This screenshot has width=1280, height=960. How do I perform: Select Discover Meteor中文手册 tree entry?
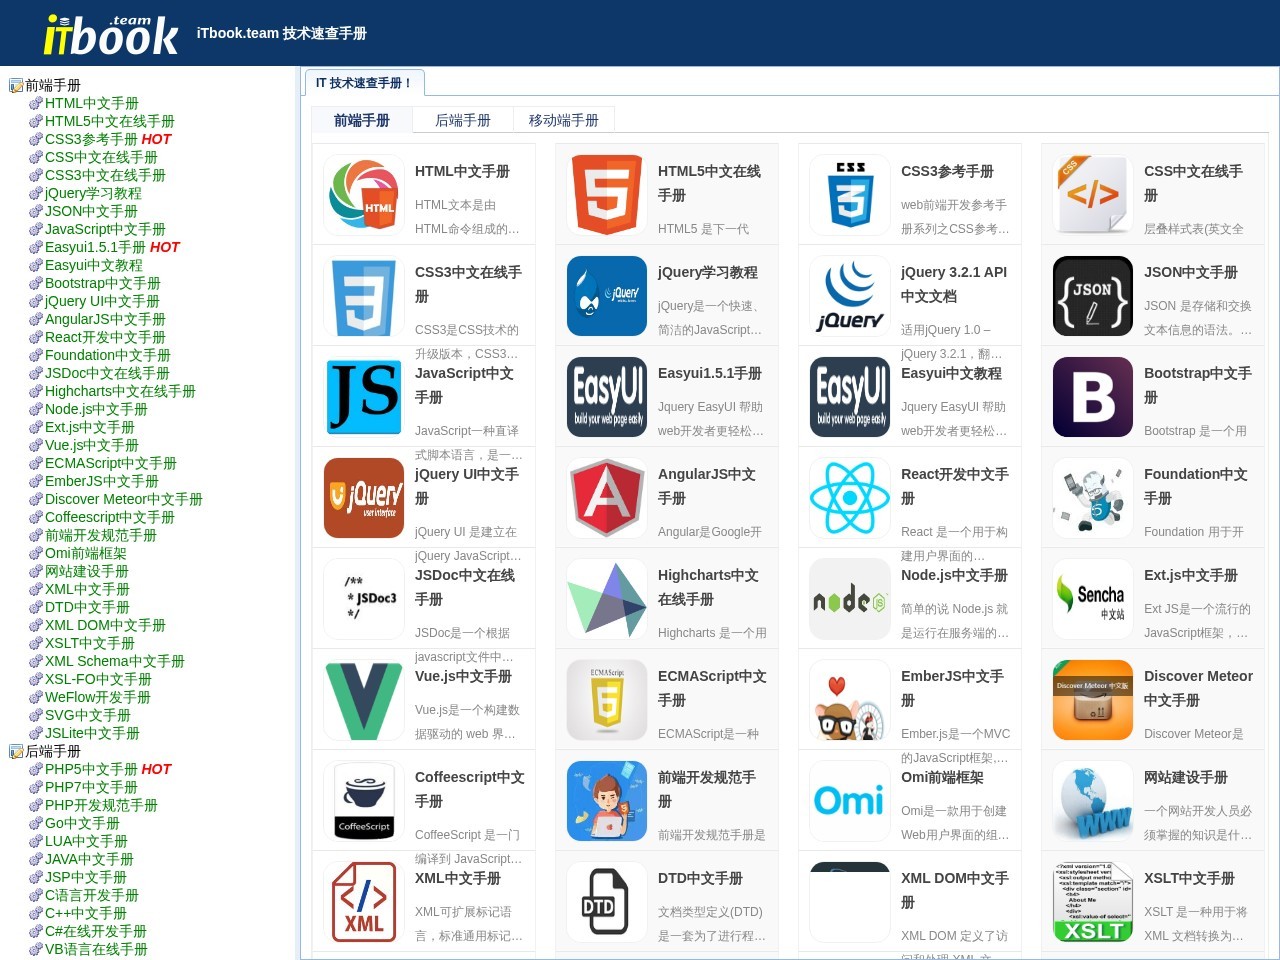tap(124, 499)
